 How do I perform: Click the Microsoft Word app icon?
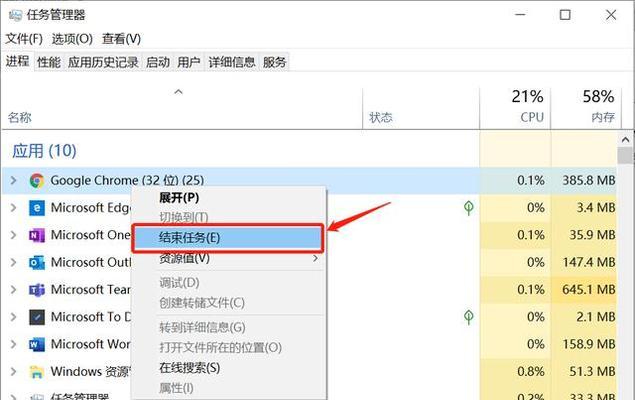point(37,345)
